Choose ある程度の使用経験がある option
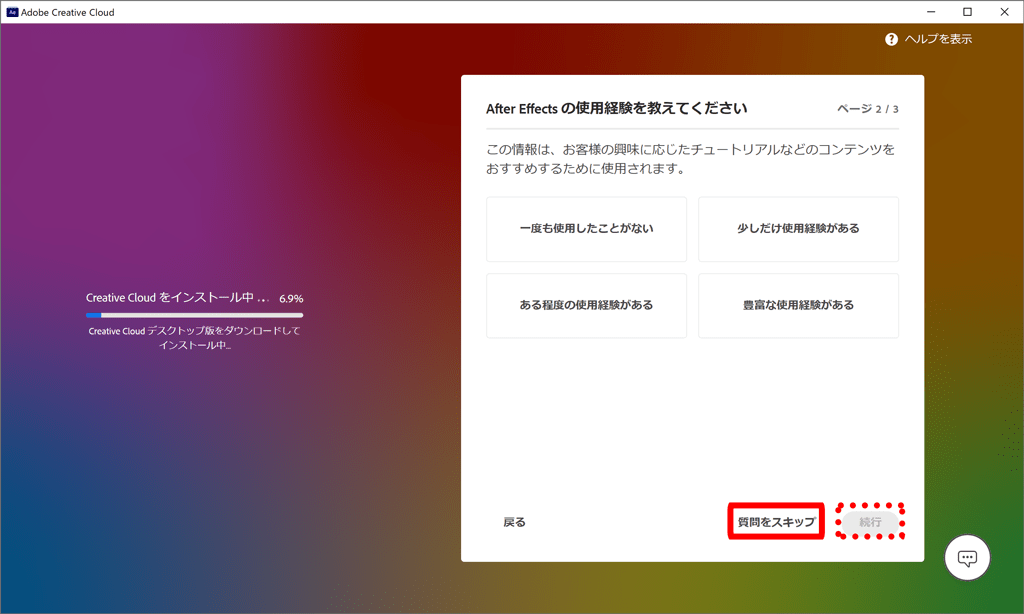This screenshot has height=614, width=1024. (586, 305)
